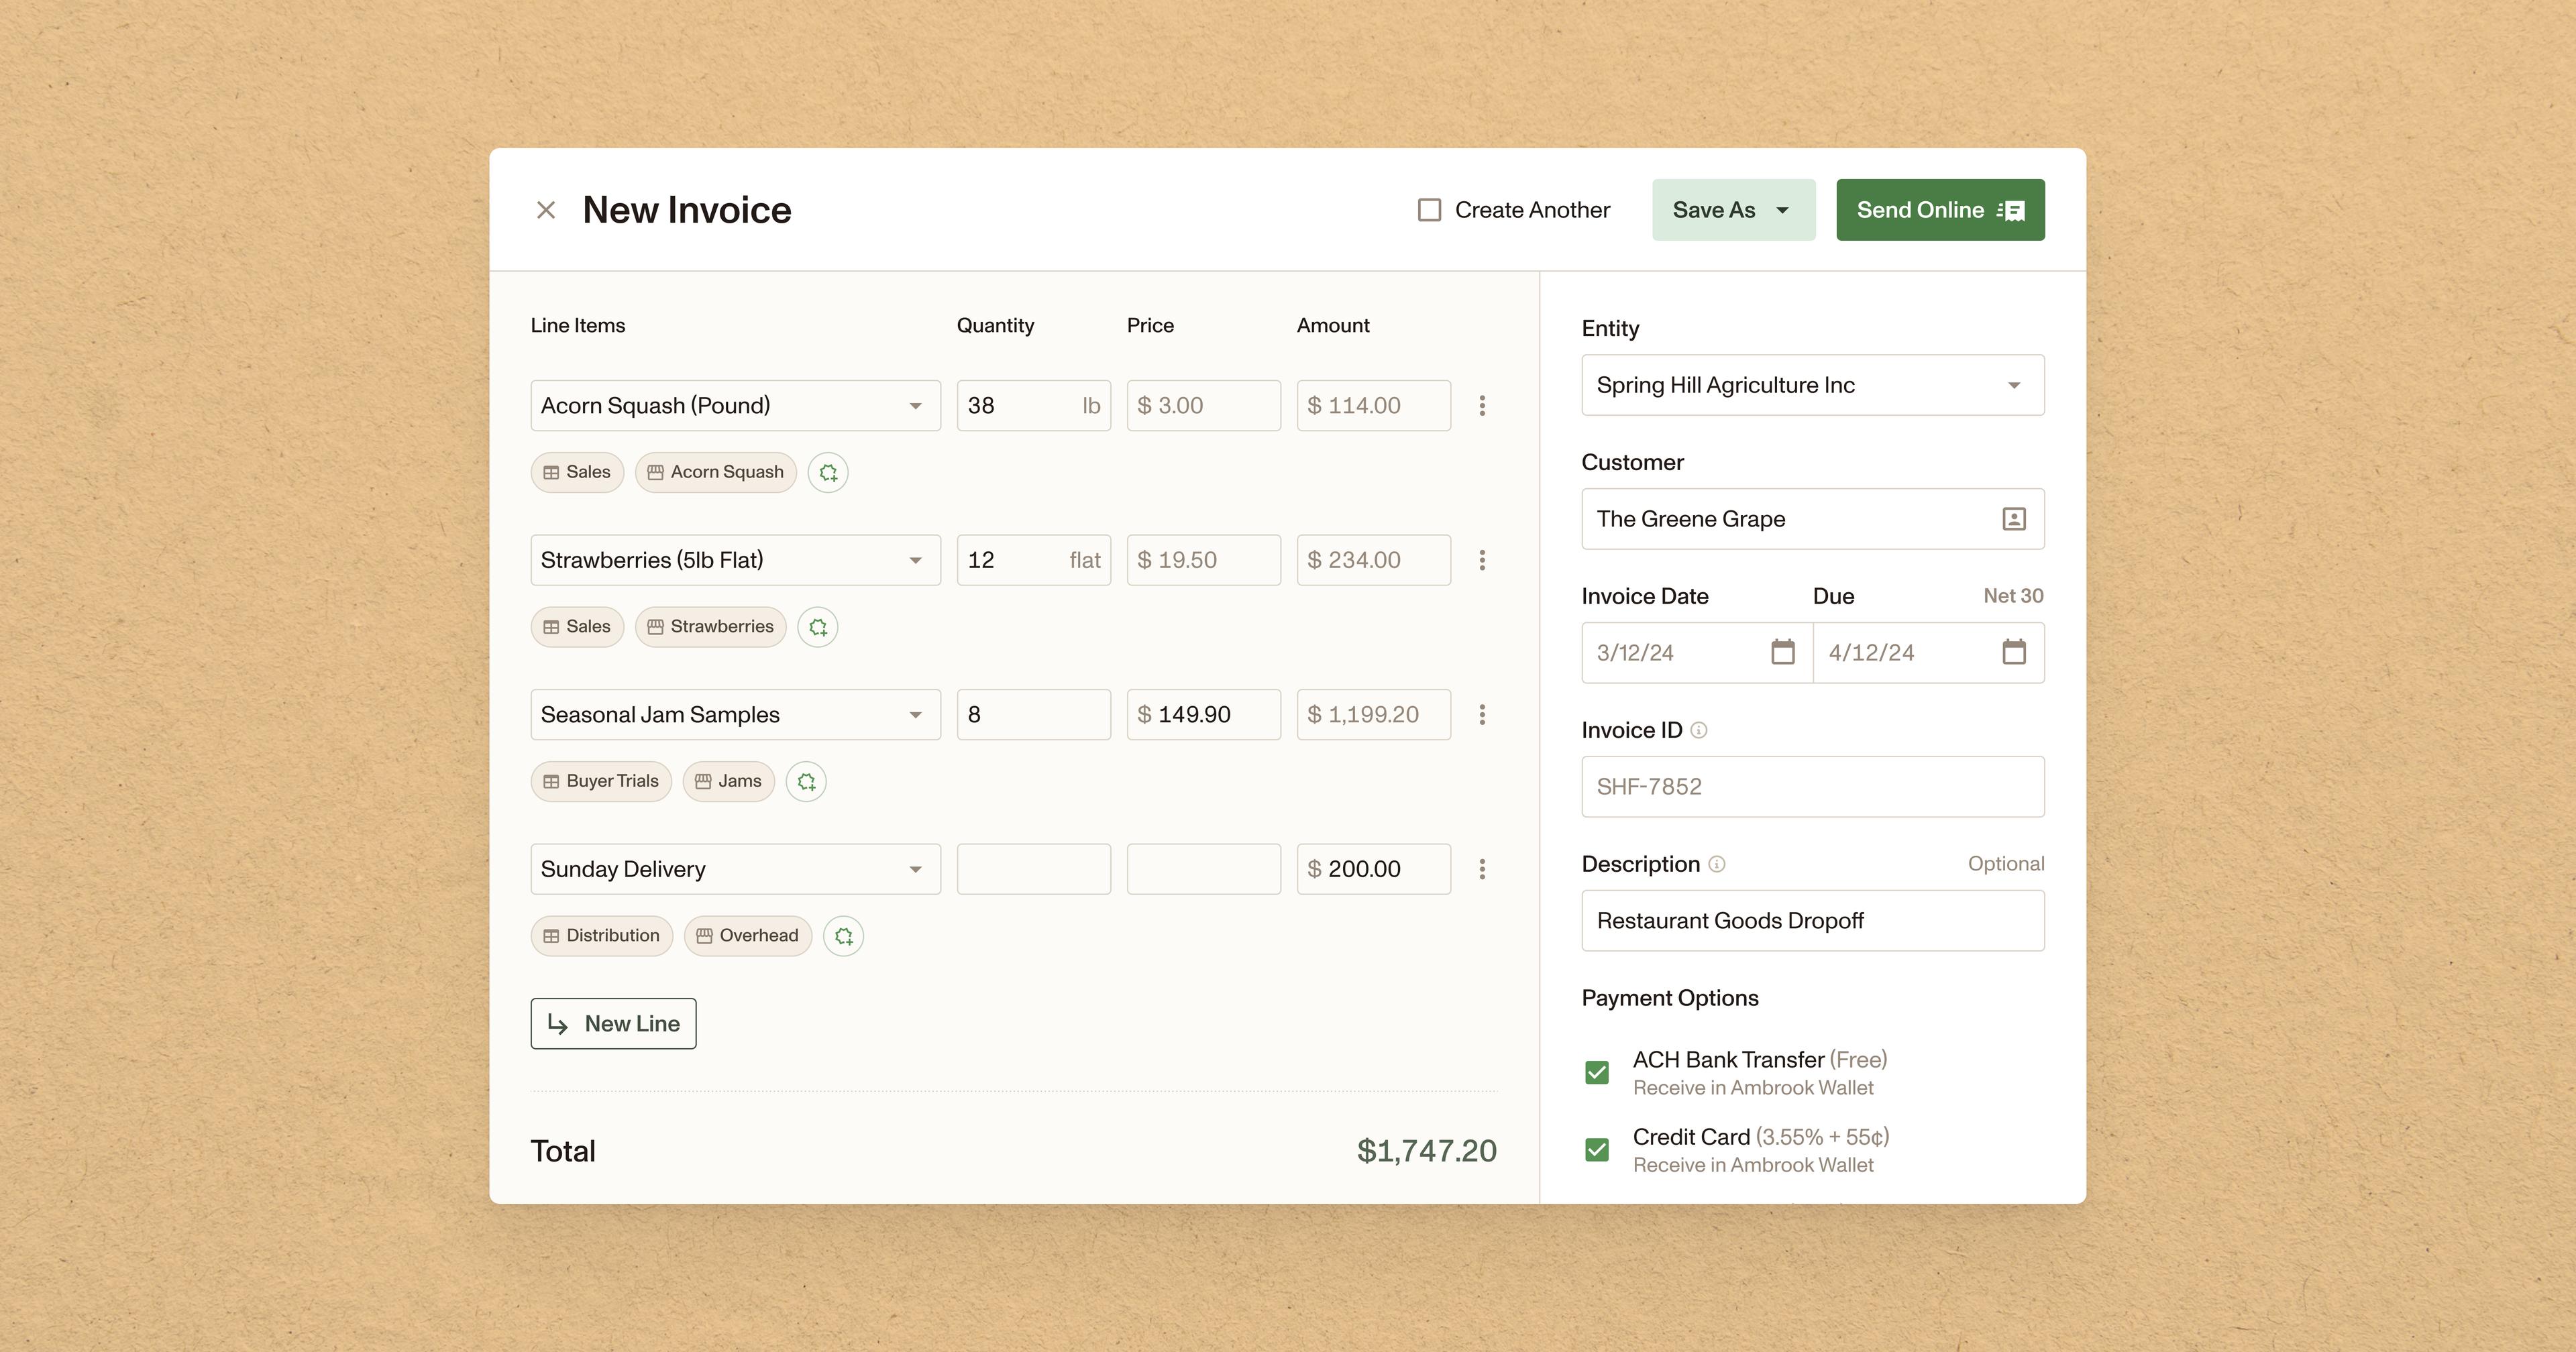2576x1352 pixels.
Task: Click the Invoice ID info icon
Action: [x=1698, y=730]
